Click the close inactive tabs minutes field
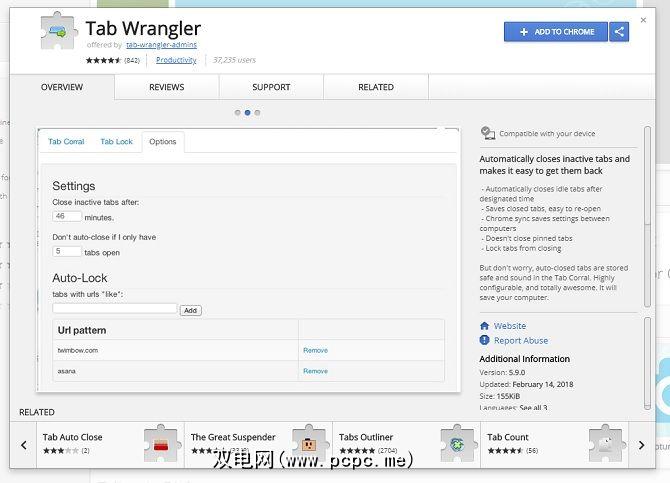This screenshot has width=670, height=483. coord(67,216)
